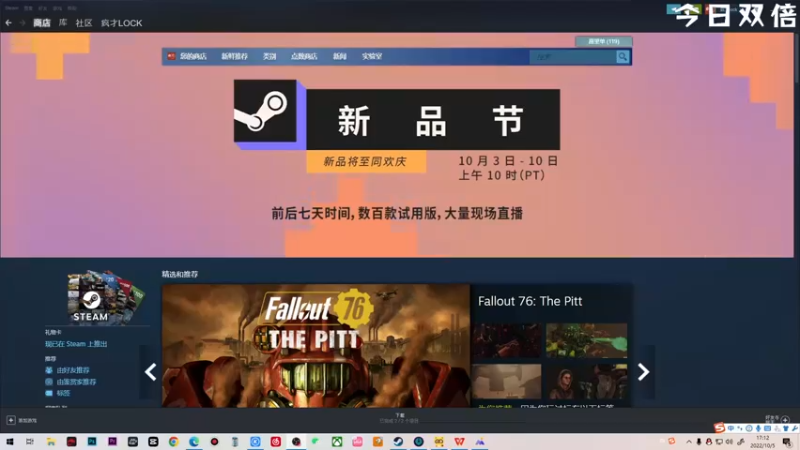Click the Fallout 76: The Pitt title
The width and height of the screenshot is (800, 450).
[x=530, y=301]
